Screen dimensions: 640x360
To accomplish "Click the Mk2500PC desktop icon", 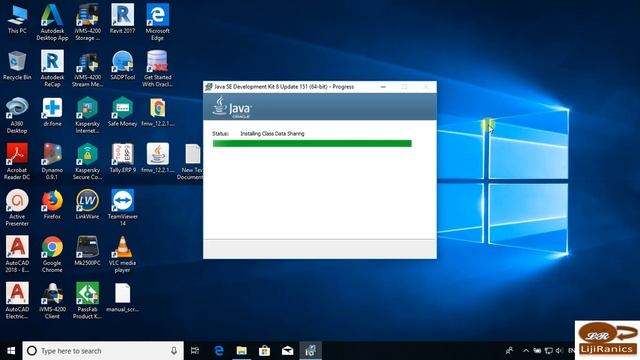I will 87,251.
